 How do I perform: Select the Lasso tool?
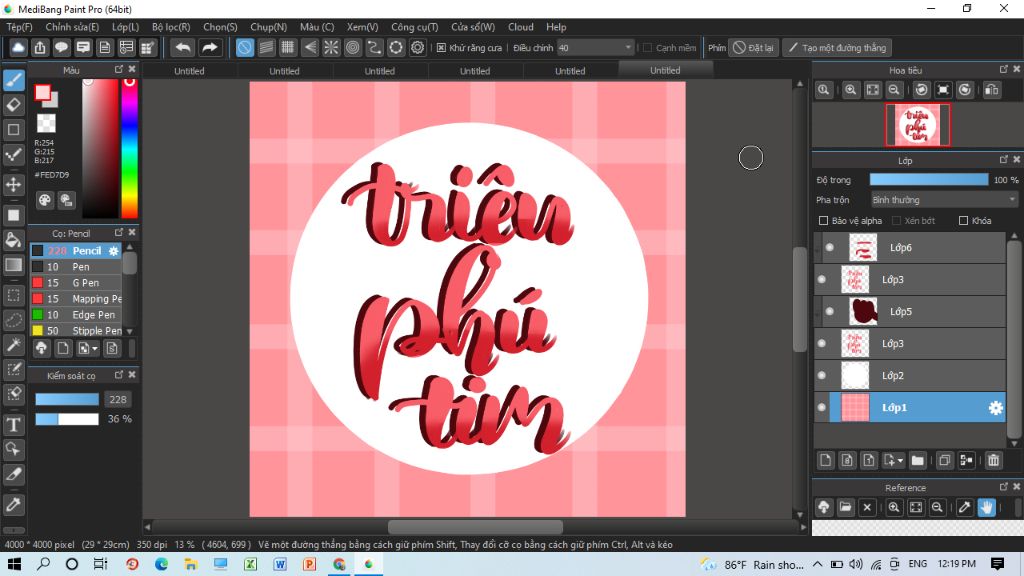click(x=14, y=321)
